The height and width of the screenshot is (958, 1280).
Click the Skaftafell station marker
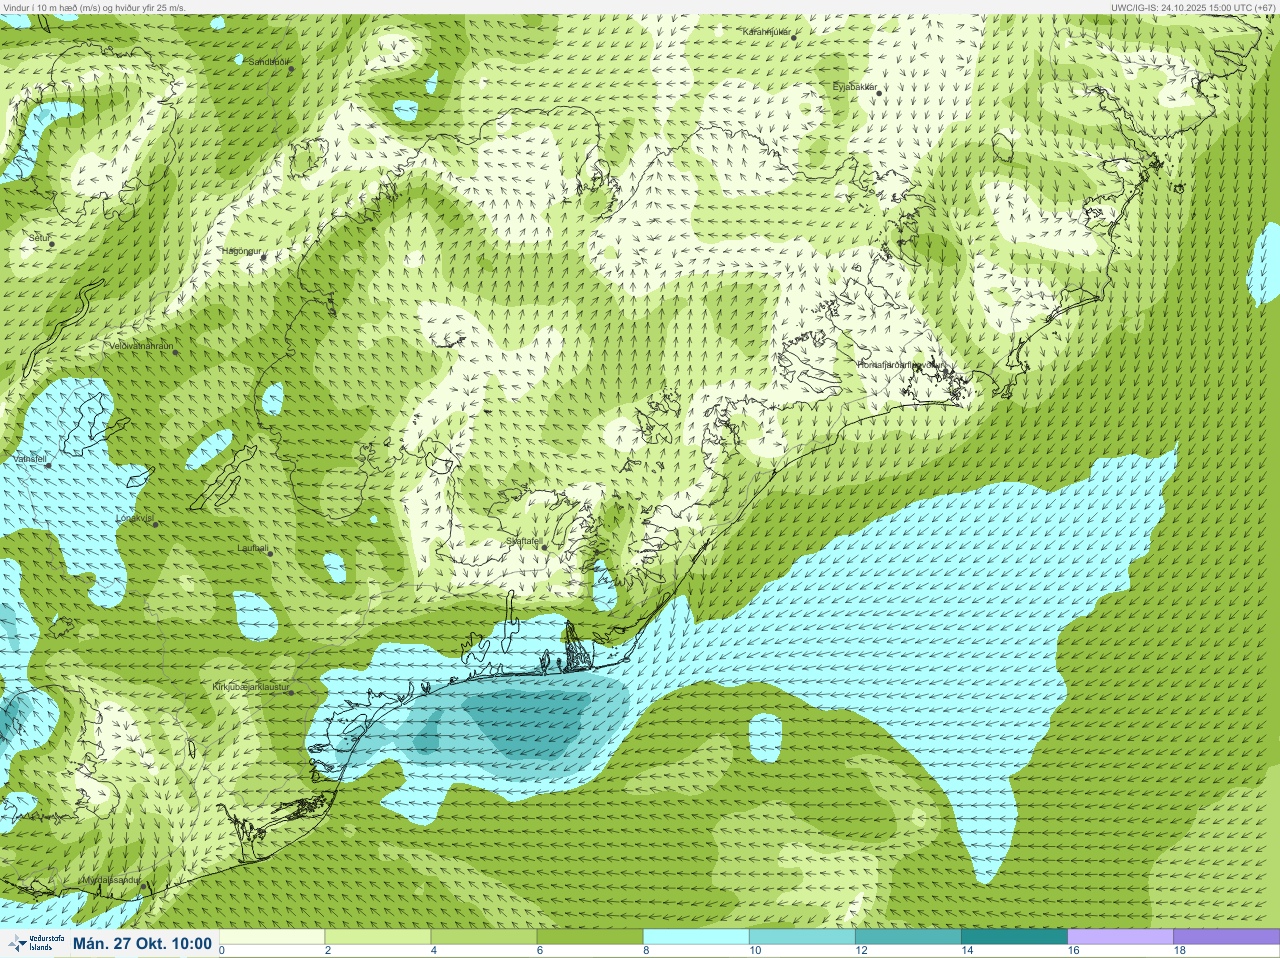point(544,547)
